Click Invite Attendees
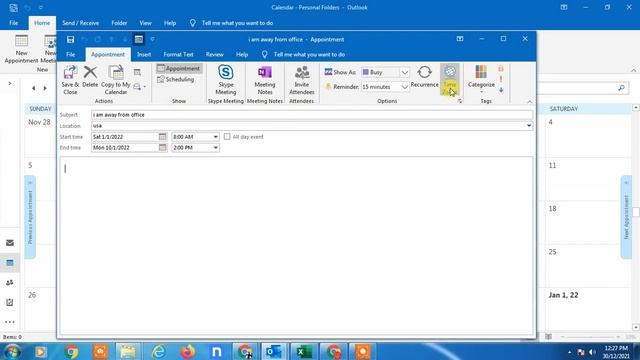This screenshot has width=640, height=360. tap(302, 80)
